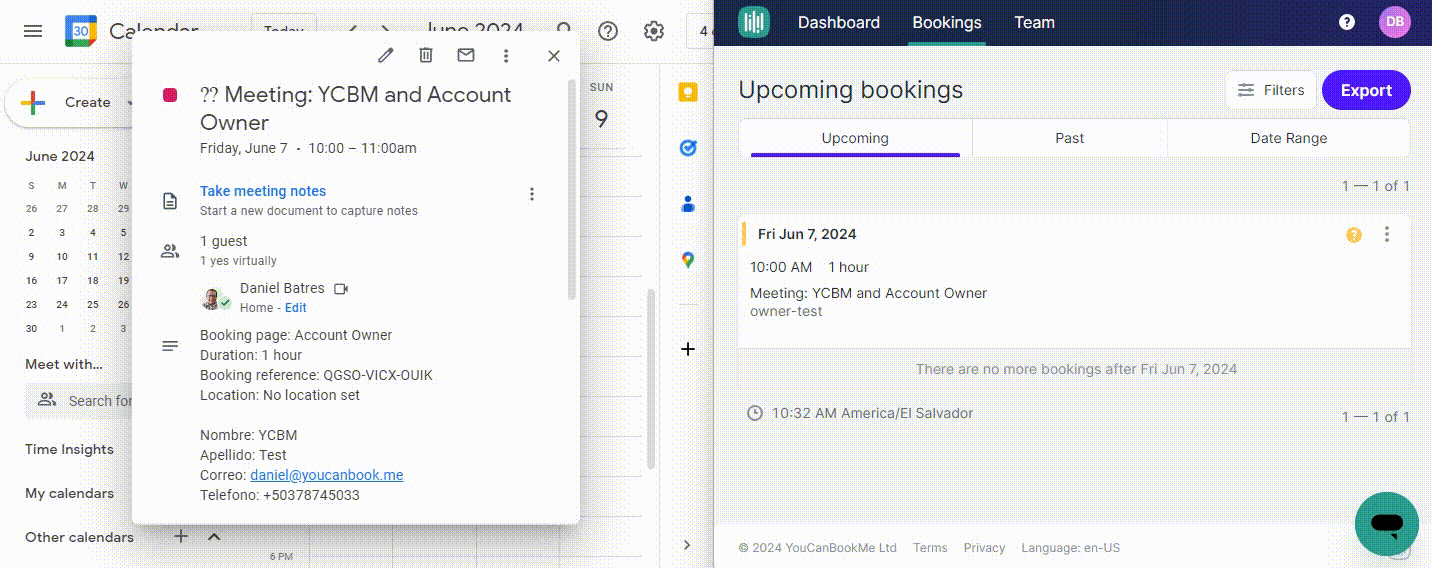Select the Upcoming bookings tab
This screenshot has height=568, width=1432.
(x=855, y=138)
